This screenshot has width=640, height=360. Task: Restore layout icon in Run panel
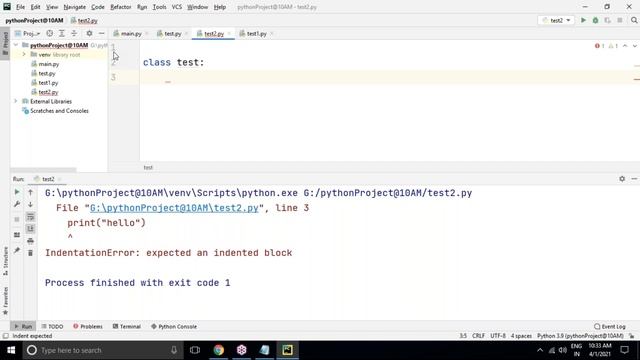click(17, 235)
